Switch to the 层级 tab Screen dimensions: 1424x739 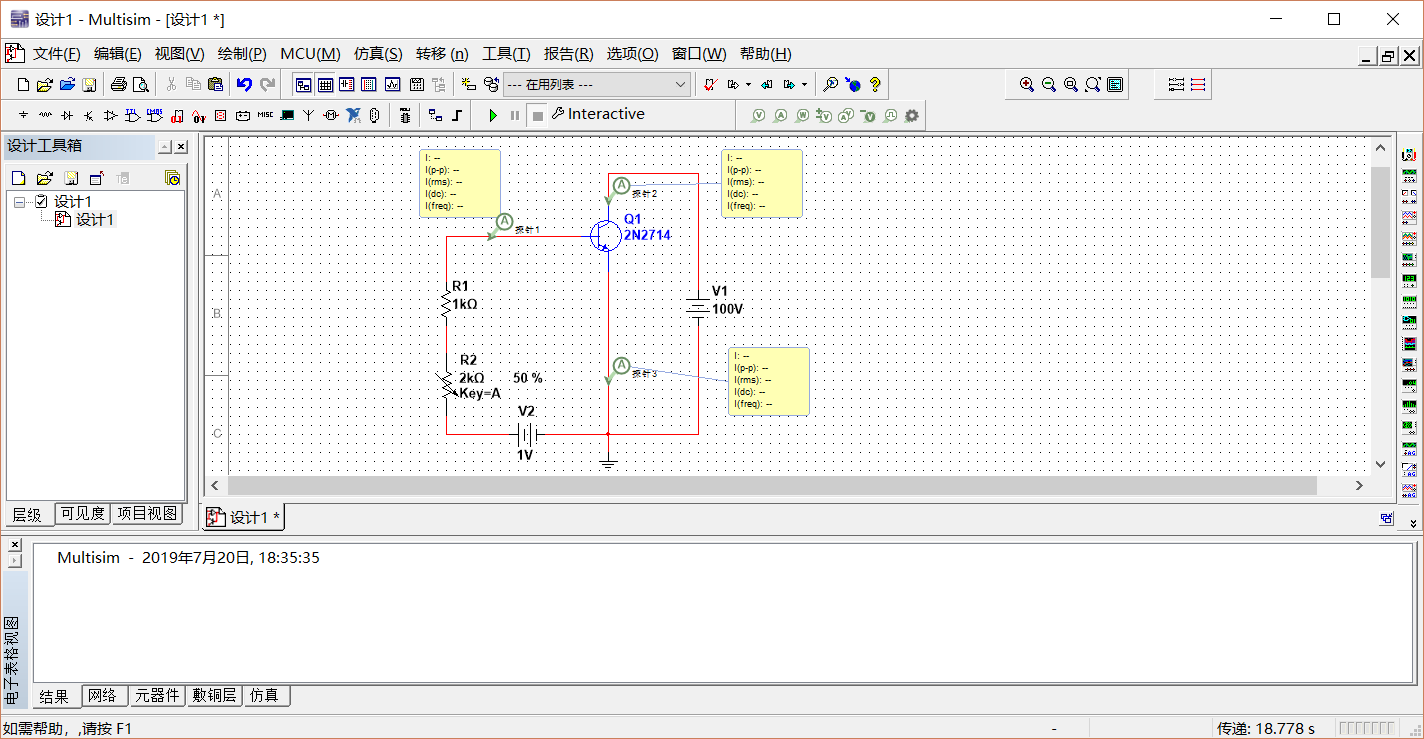pos(28,515)
